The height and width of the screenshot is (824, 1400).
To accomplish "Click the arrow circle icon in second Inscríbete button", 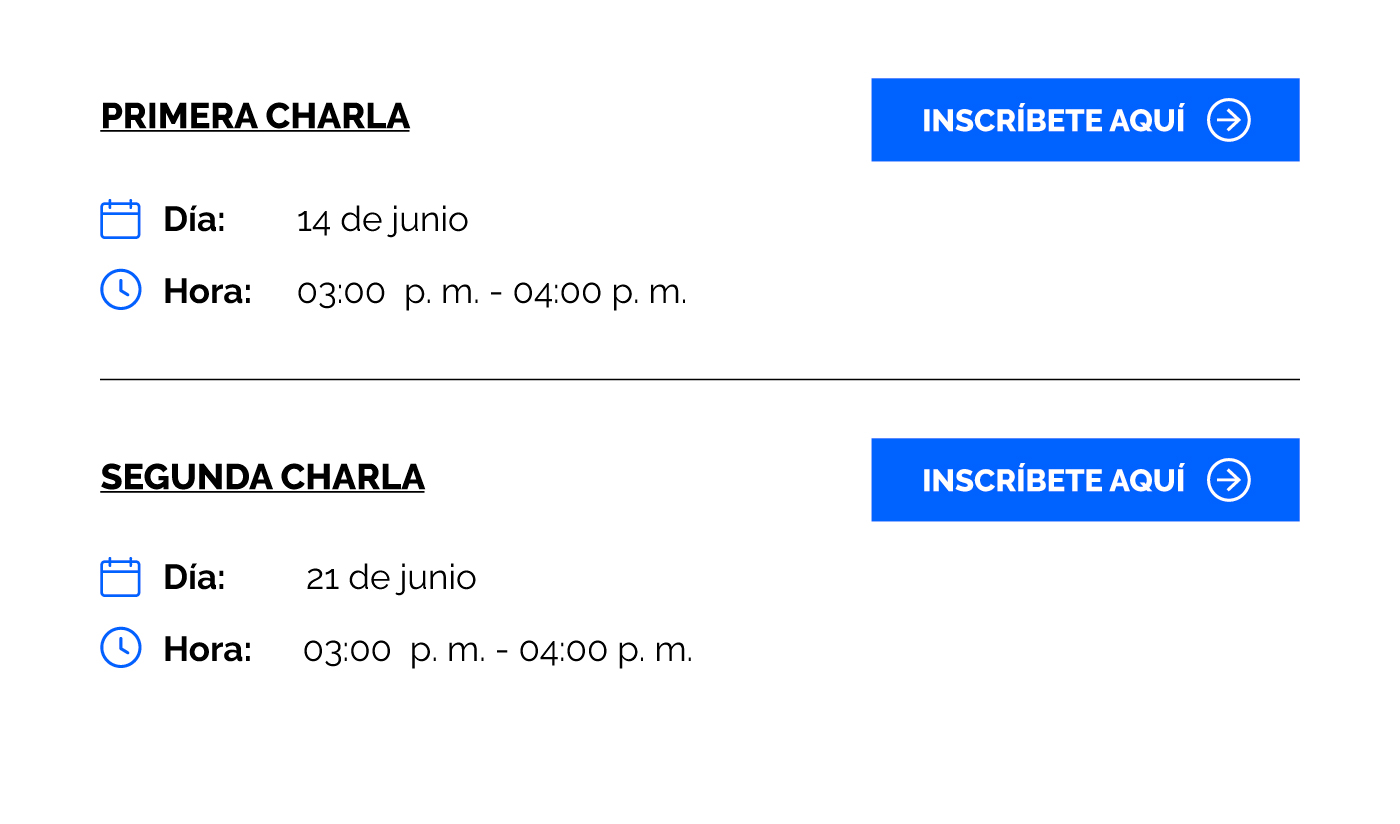I will coord(1229,480).
